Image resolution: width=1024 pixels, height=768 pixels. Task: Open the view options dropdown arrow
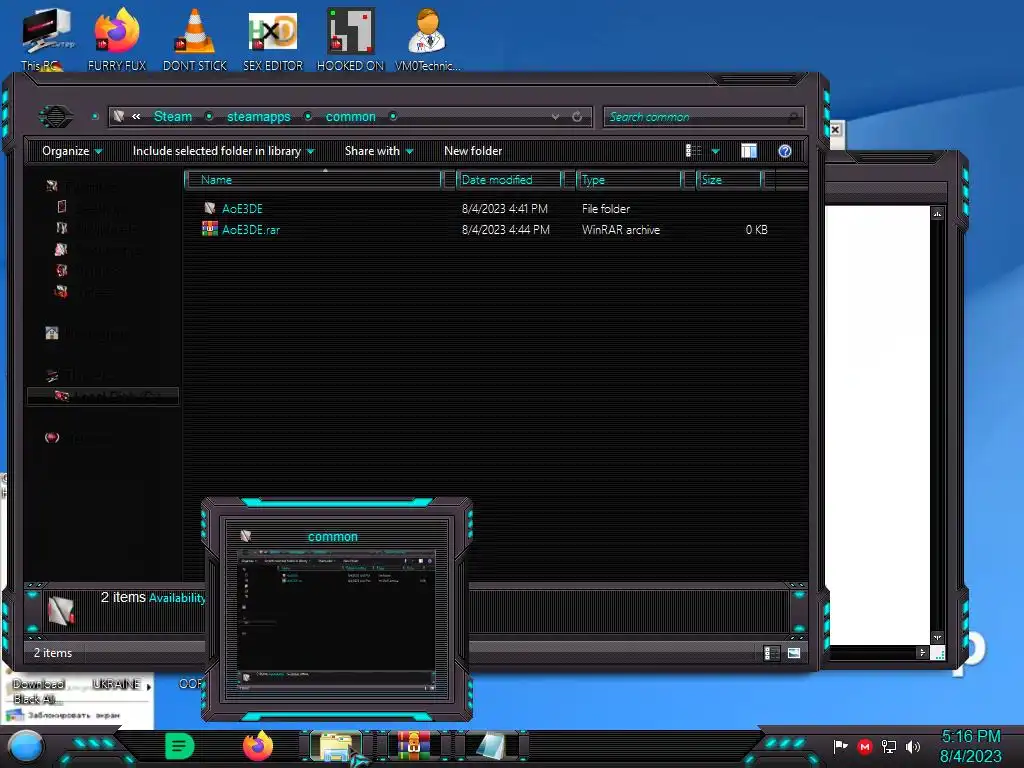[716, 152]
